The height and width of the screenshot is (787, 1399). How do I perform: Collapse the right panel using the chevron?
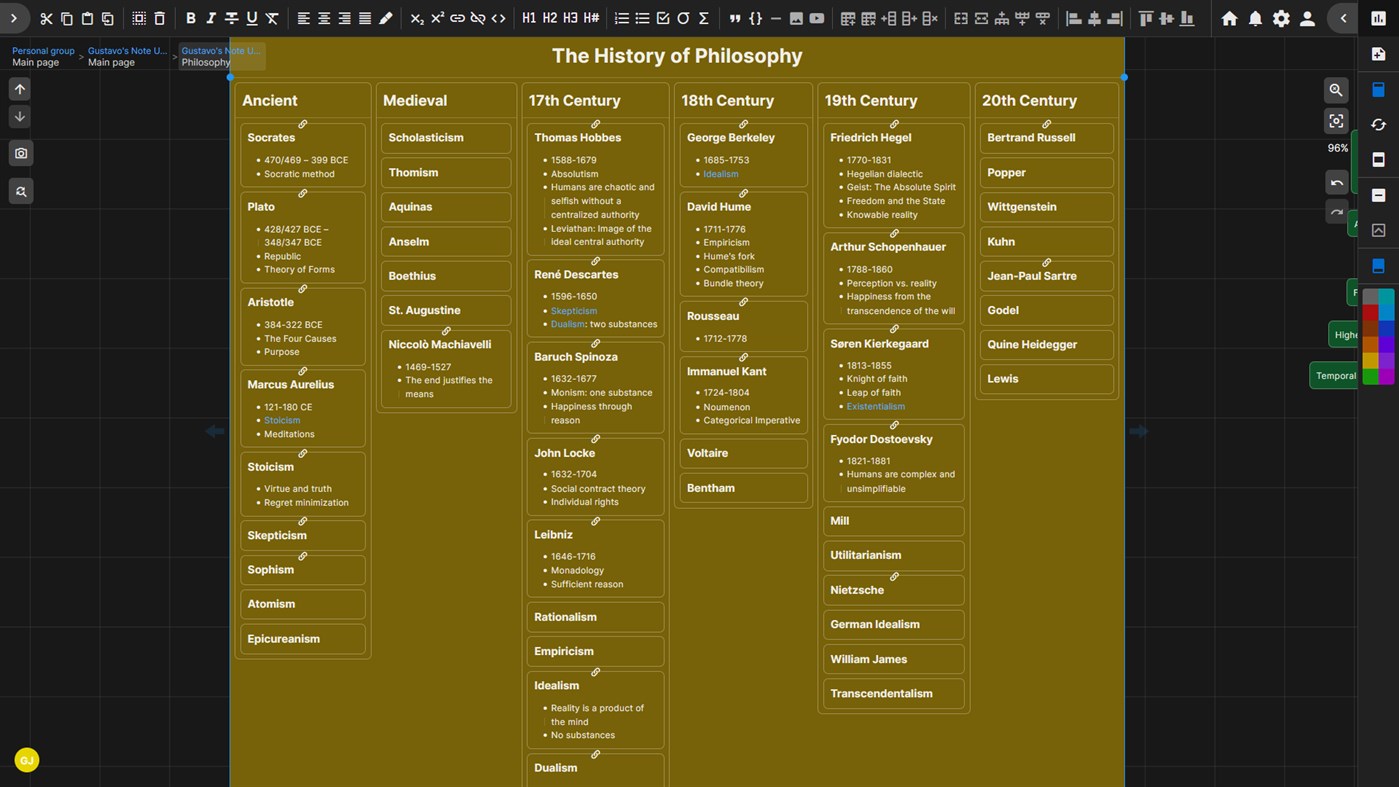(1343, 17)
